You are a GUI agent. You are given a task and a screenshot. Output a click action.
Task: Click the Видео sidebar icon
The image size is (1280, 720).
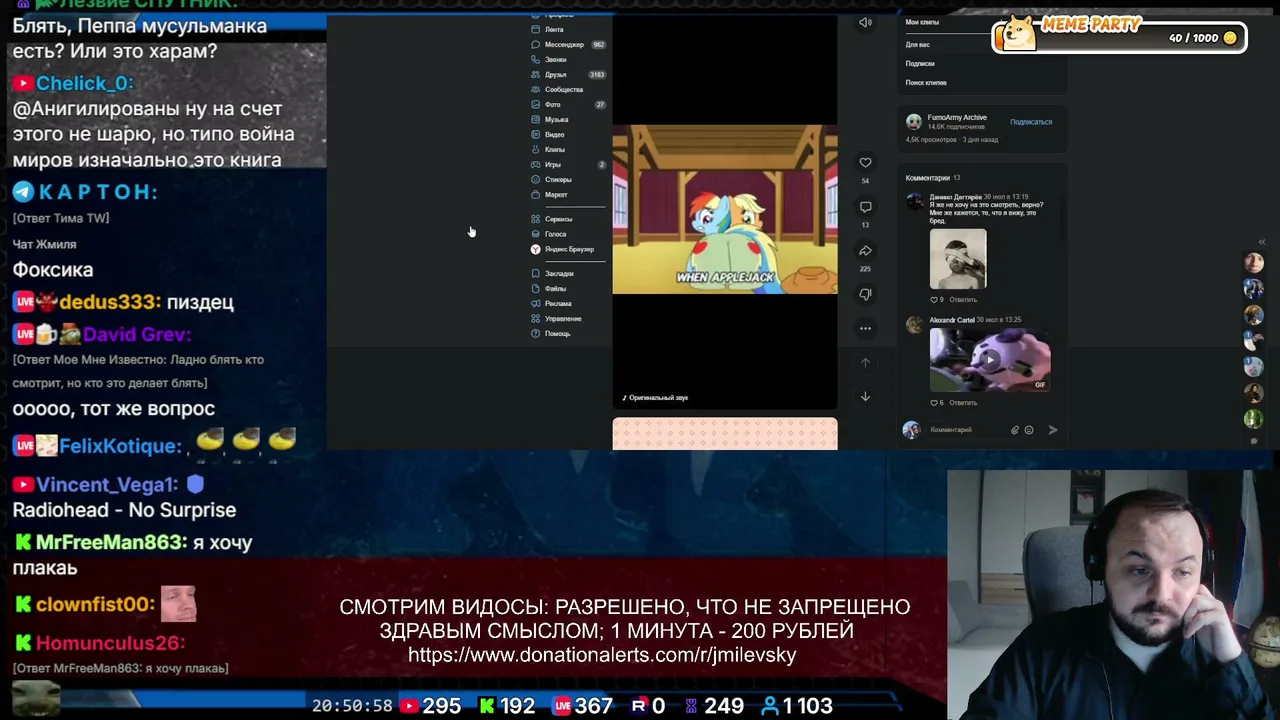click(x=536, y=135)
